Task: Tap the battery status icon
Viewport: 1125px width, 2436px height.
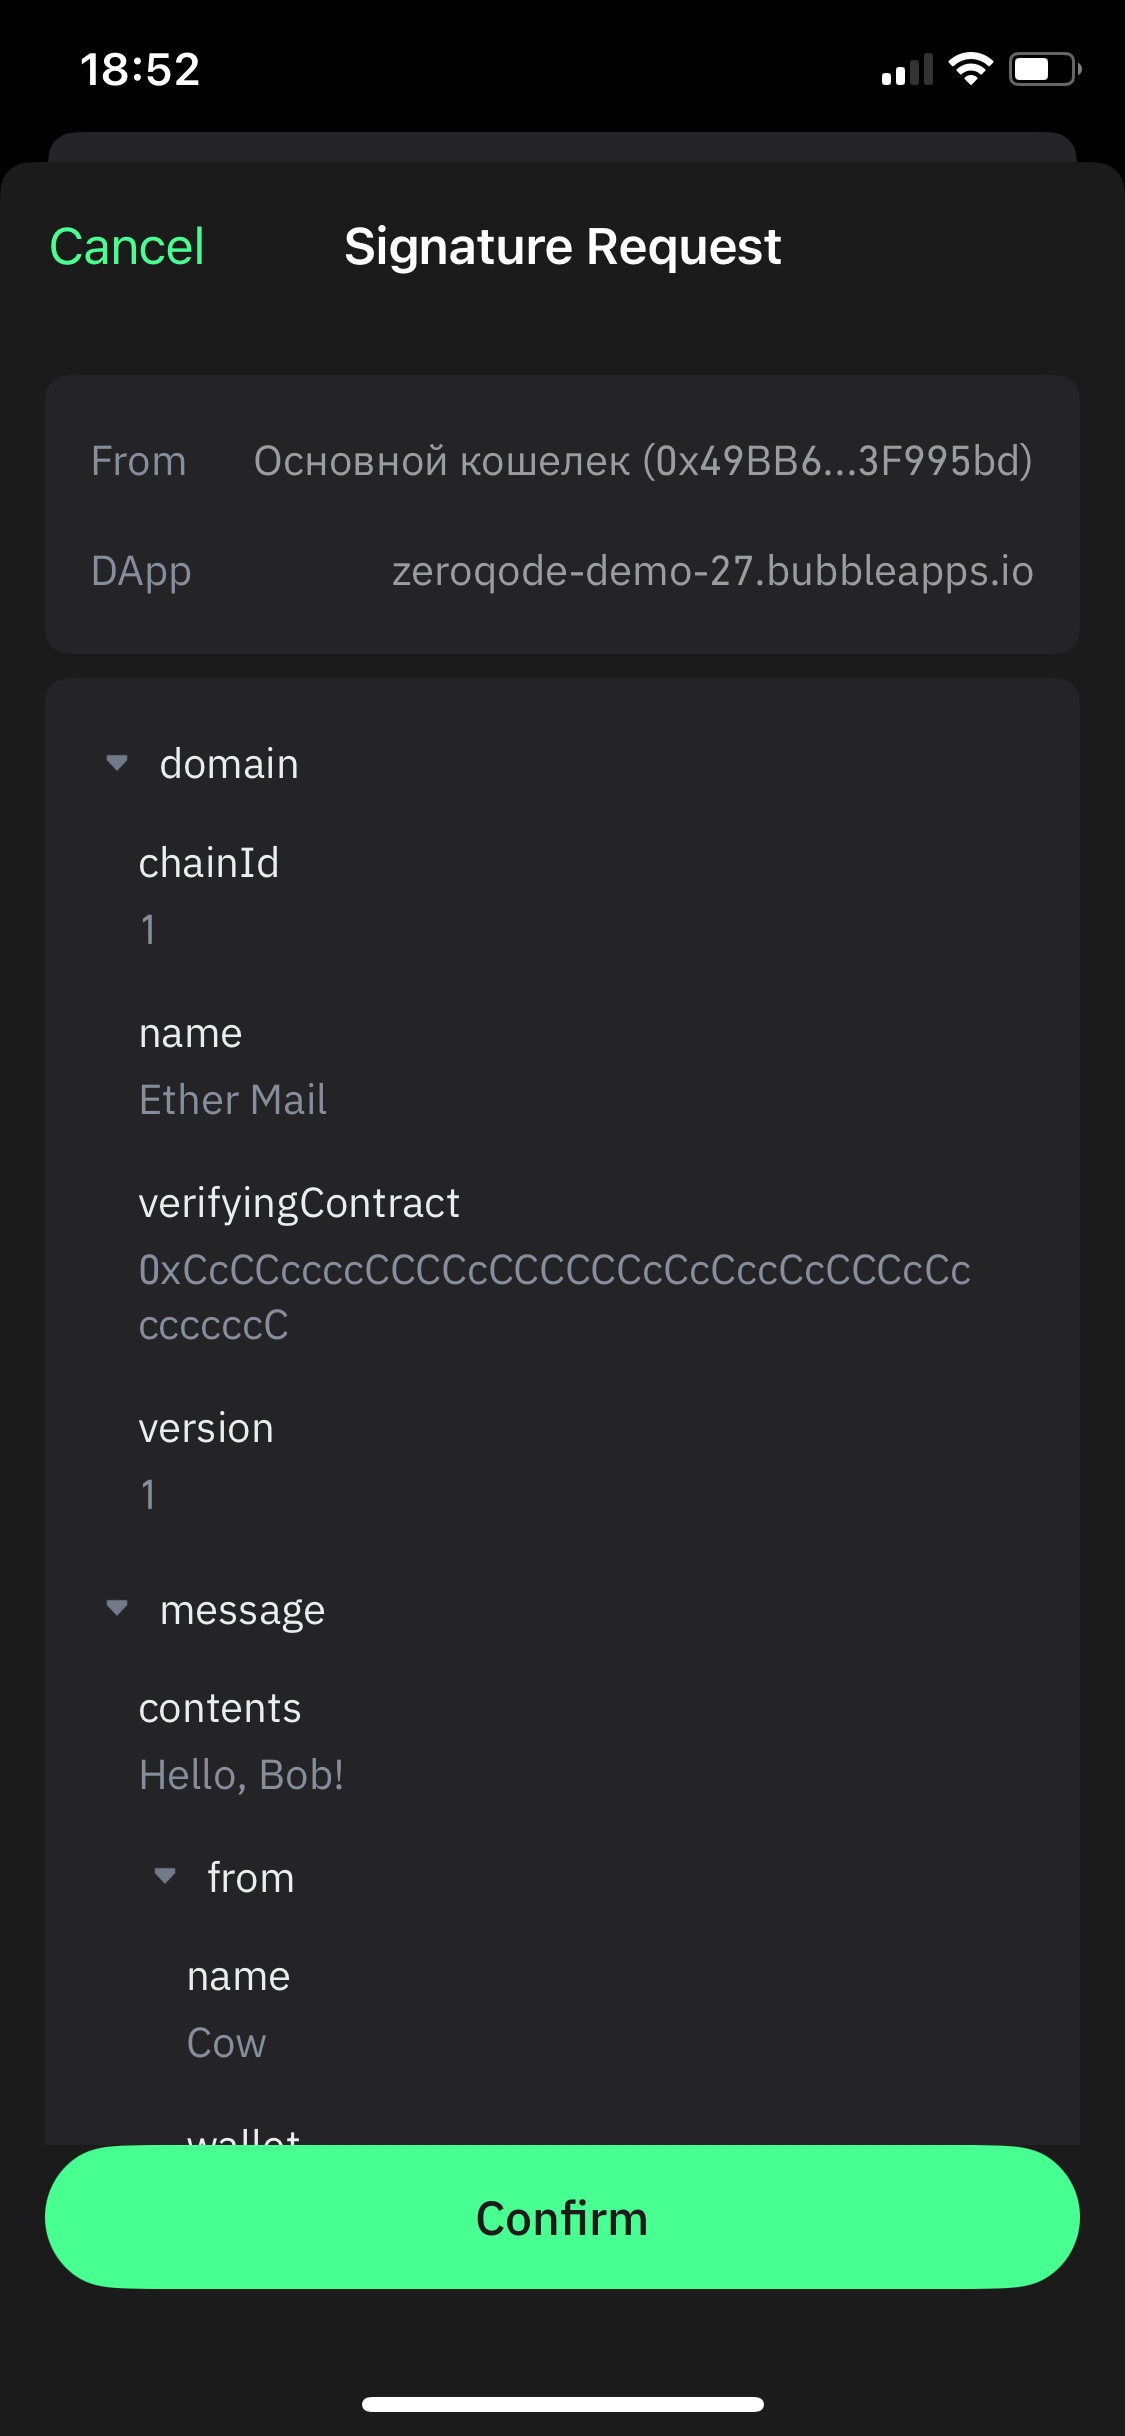Action: 1045,69
